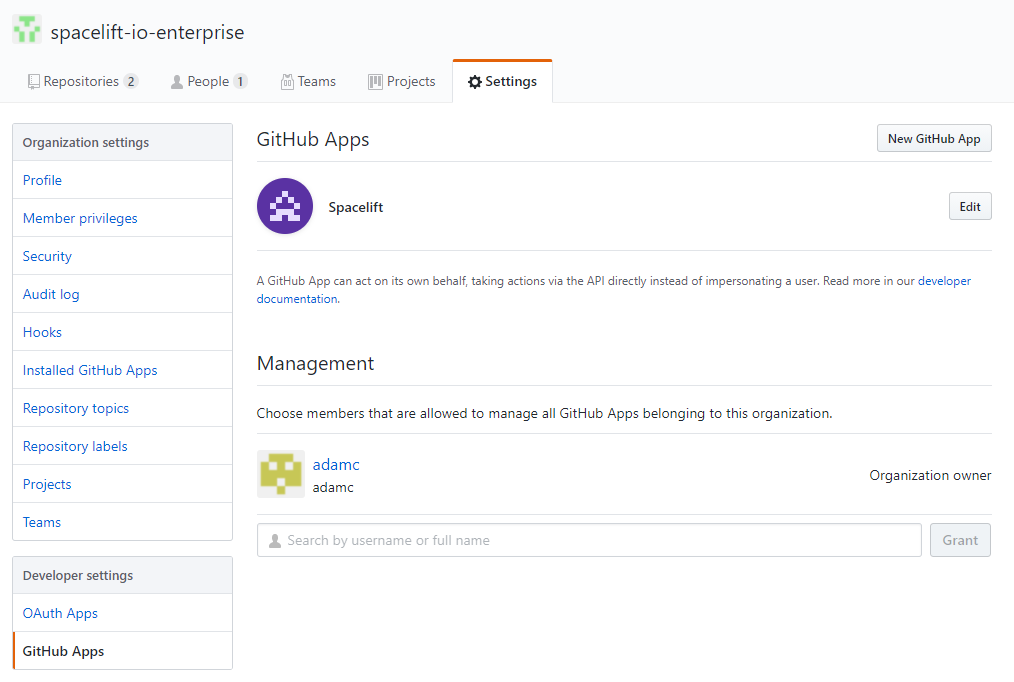The image size is (1014, 682).
Task: Click the Spacelift app name
Action: (x=356, y=207)
